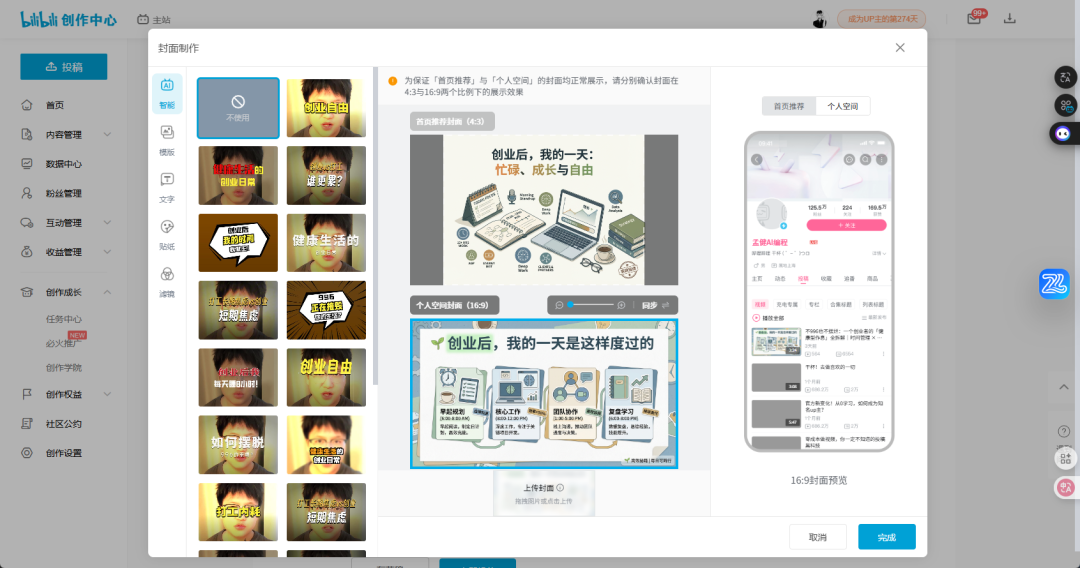Click the template list scrollbar
The width and height of the screenshot is (1080, 568).
375,227
